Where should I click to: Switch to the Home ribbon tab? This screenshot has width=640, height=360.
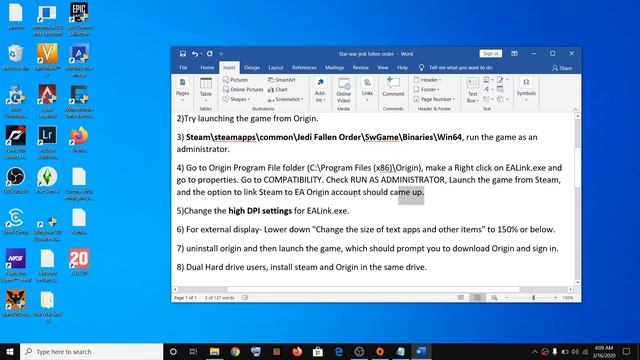207,68
